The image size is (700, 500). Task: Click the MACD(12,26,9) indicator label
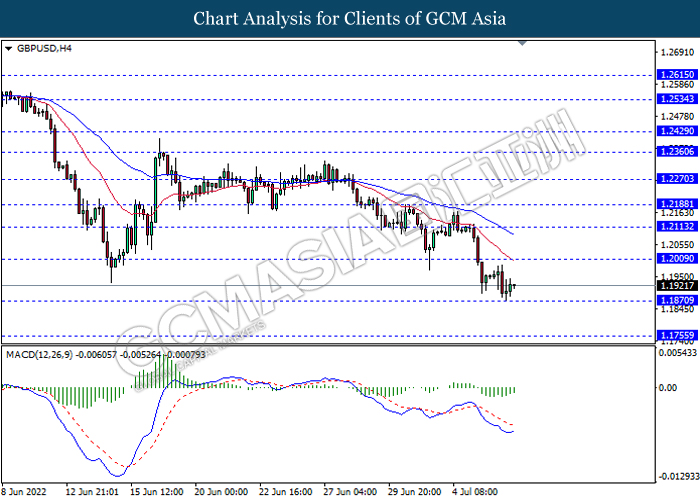[x=39, y=355]
